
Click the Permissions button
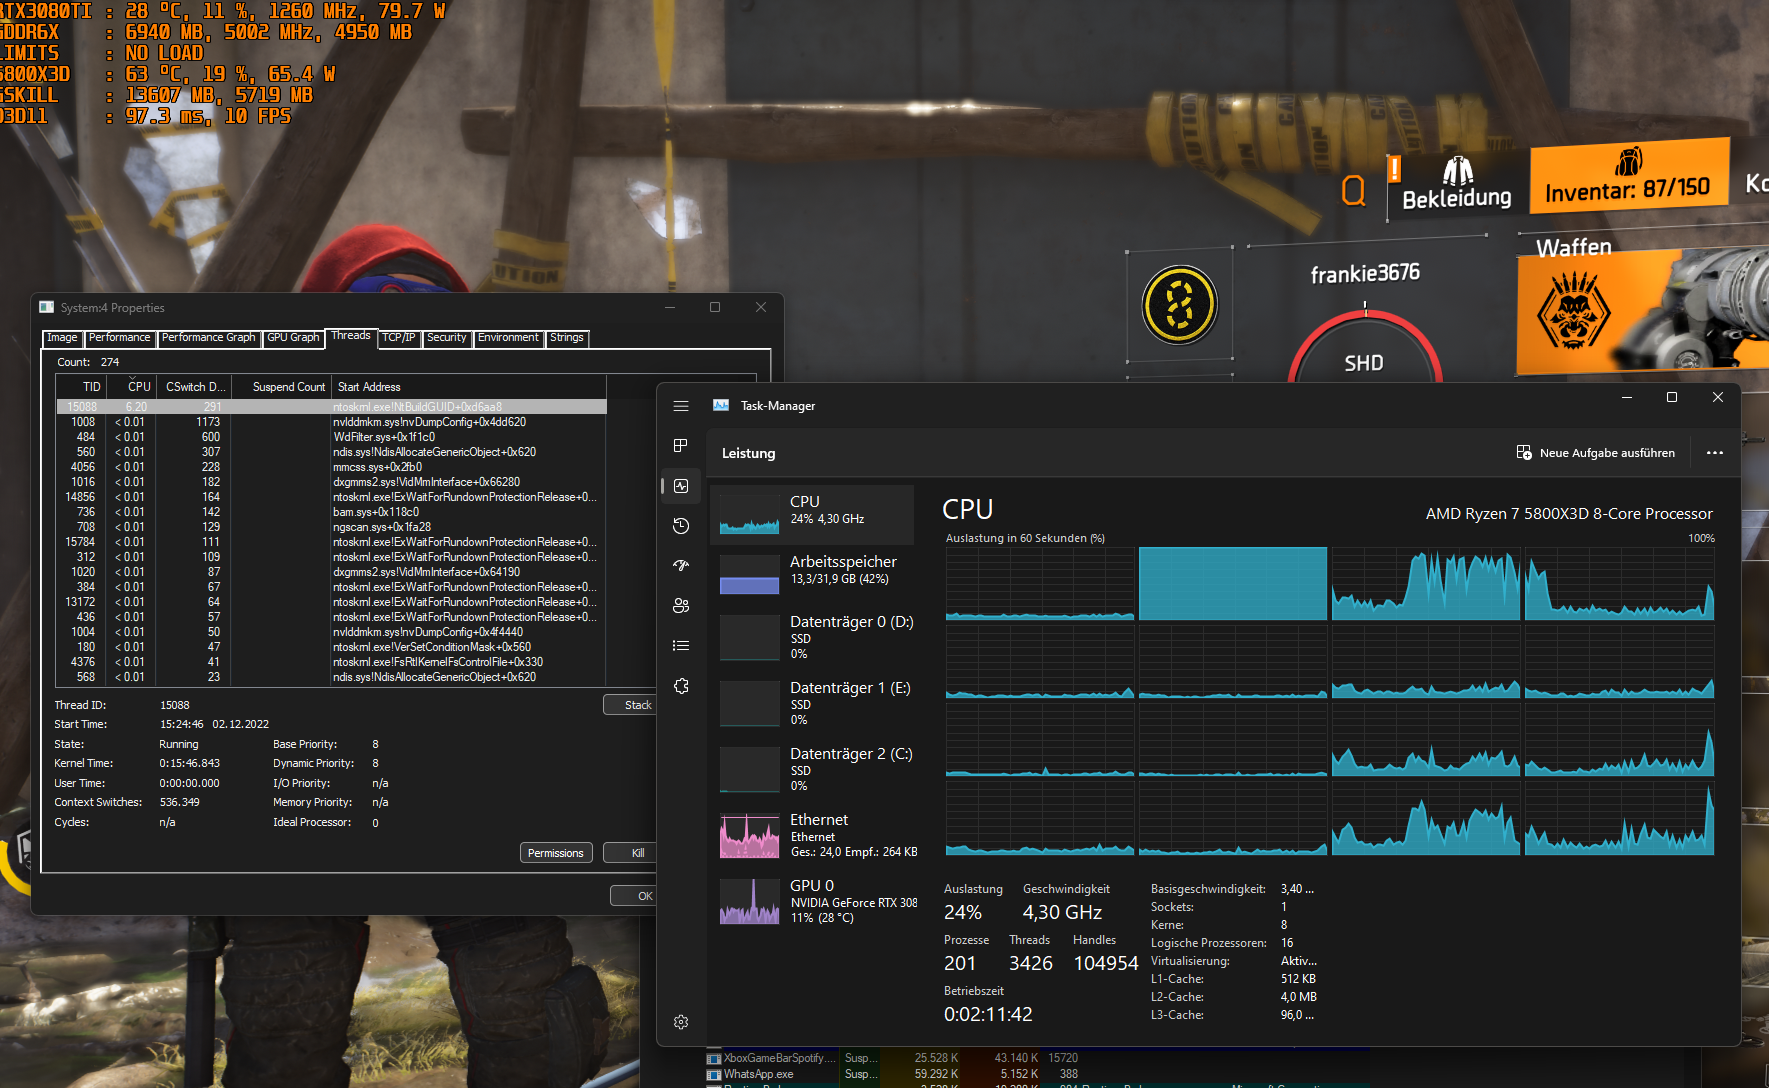[556, 853]
